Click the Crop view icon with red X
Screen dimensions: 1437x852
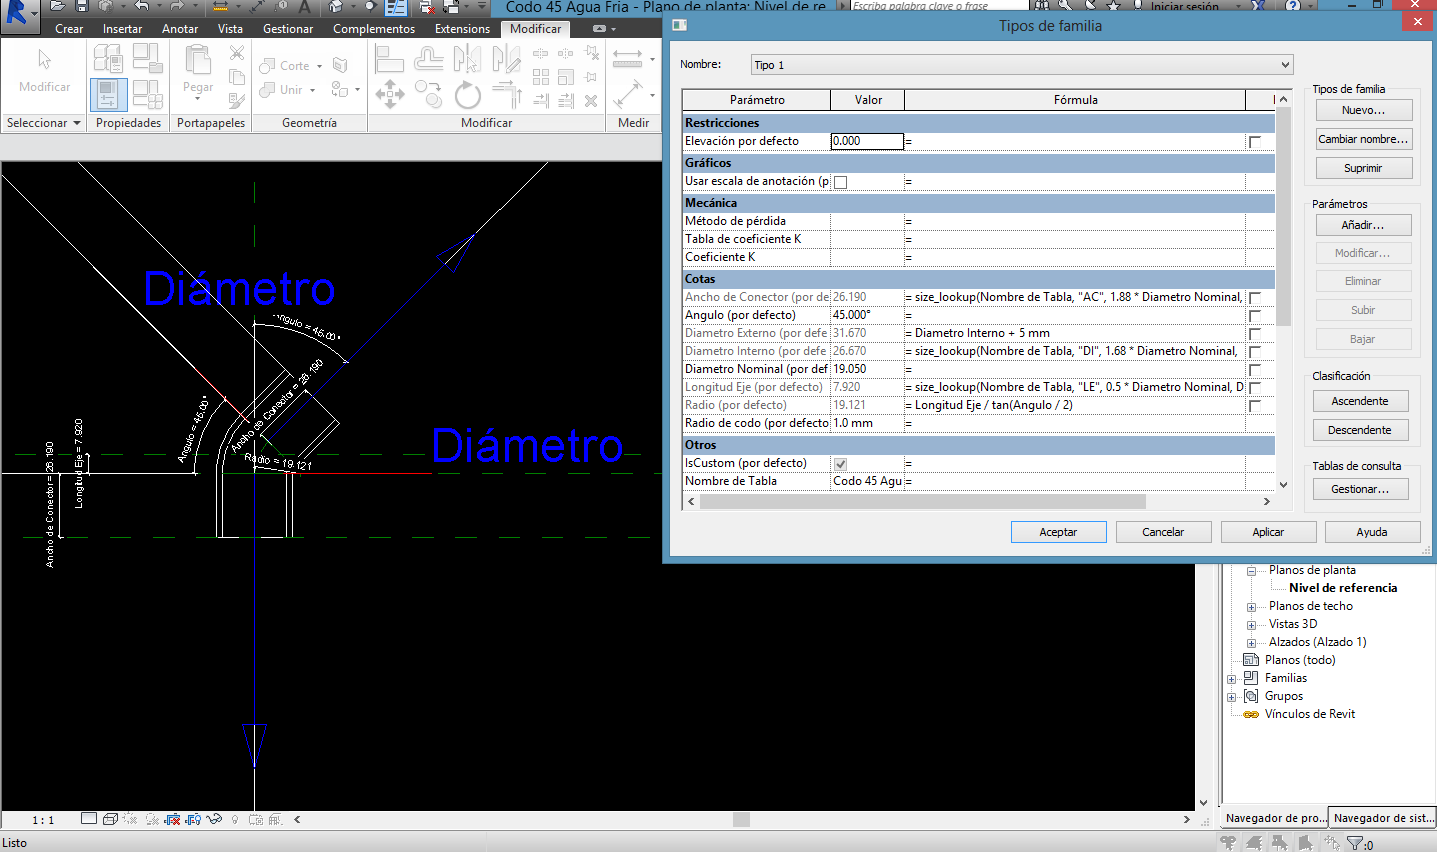click(172, 819)
